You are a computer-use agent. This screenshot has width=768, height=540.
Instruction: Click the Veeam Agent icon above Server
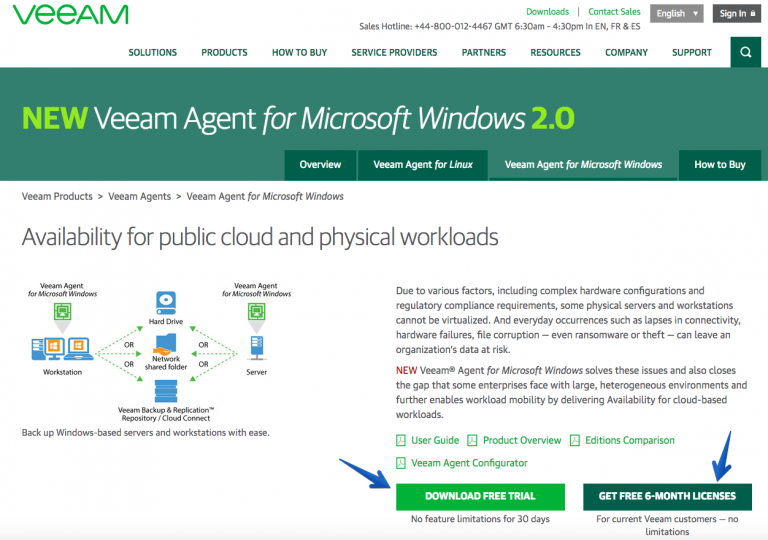257,311
